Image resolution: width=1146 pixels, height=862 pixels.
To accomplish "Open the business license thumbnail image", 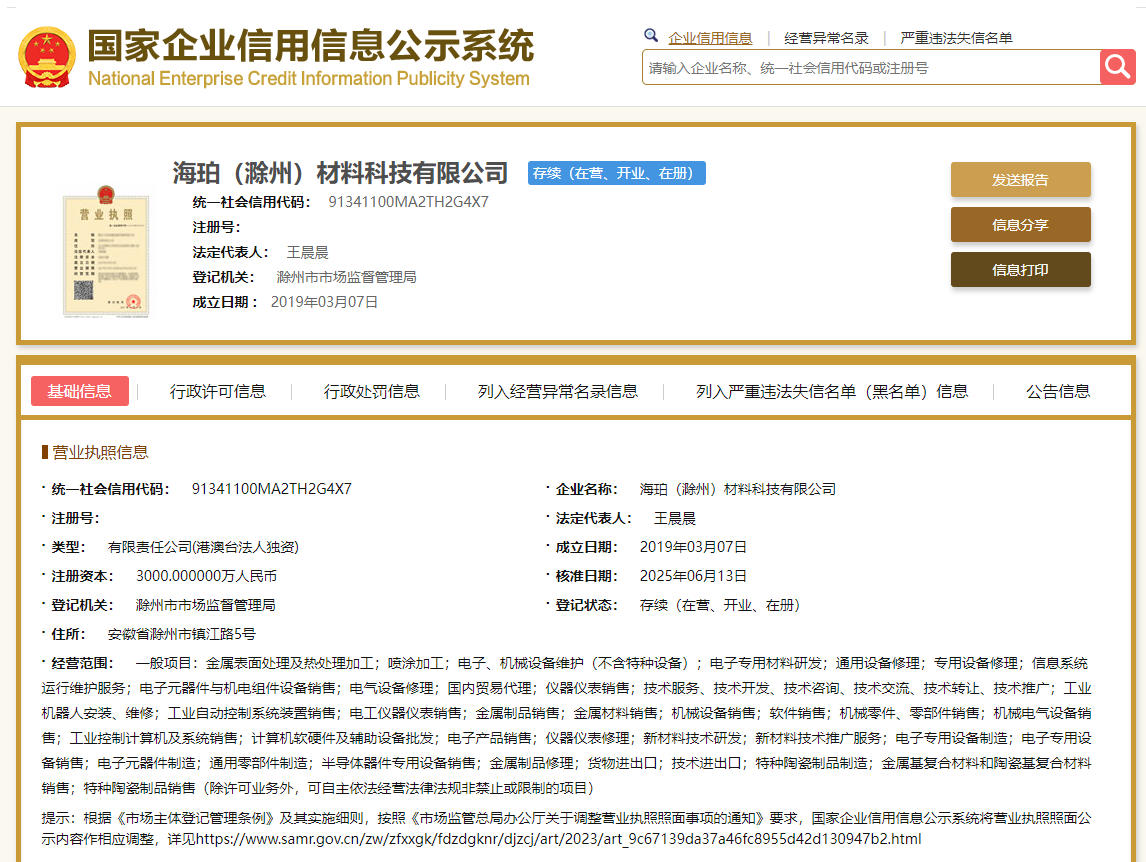I will (105, 250).
